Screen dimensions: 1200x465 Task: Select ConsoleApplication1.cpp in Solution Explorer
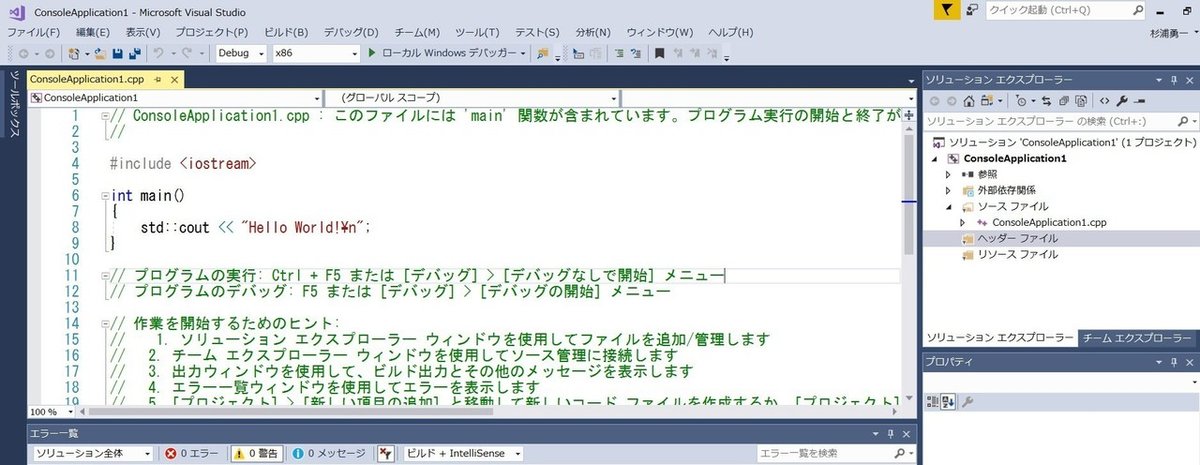(1049, 222)
